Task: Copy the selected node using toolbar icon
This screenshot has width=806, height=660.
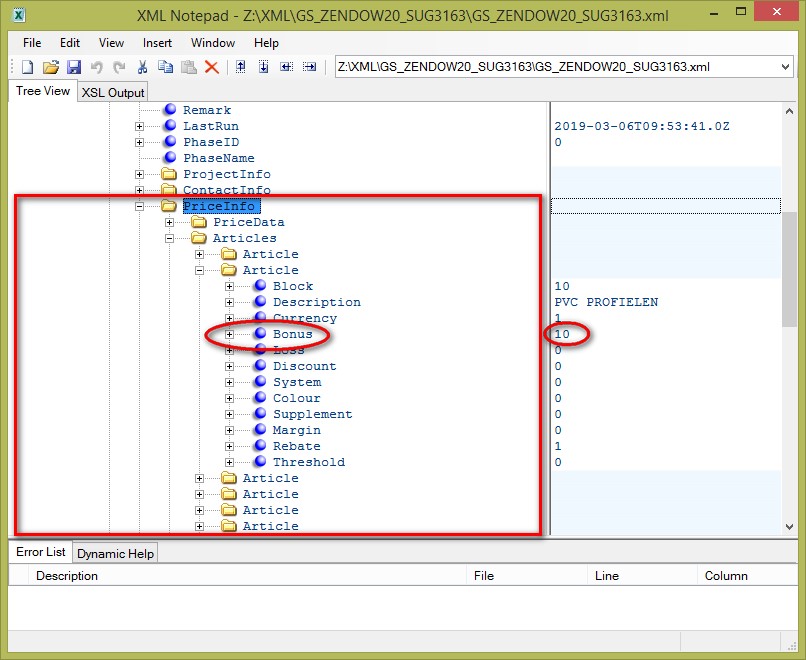Action: tap(166, 67)
